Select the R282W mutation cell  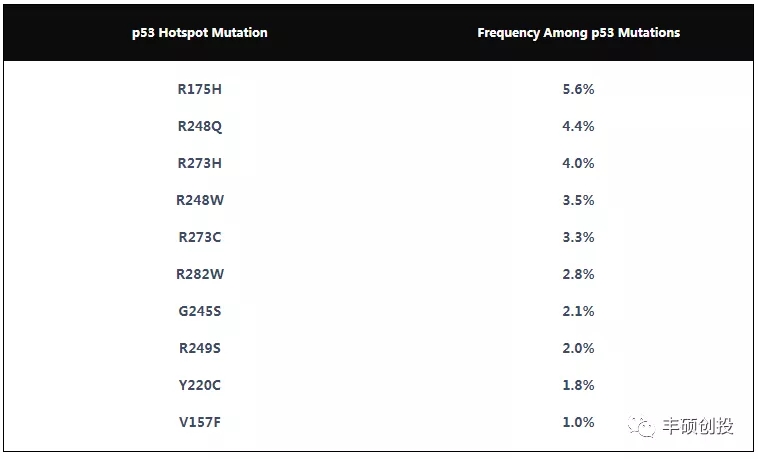coord(200,274)
